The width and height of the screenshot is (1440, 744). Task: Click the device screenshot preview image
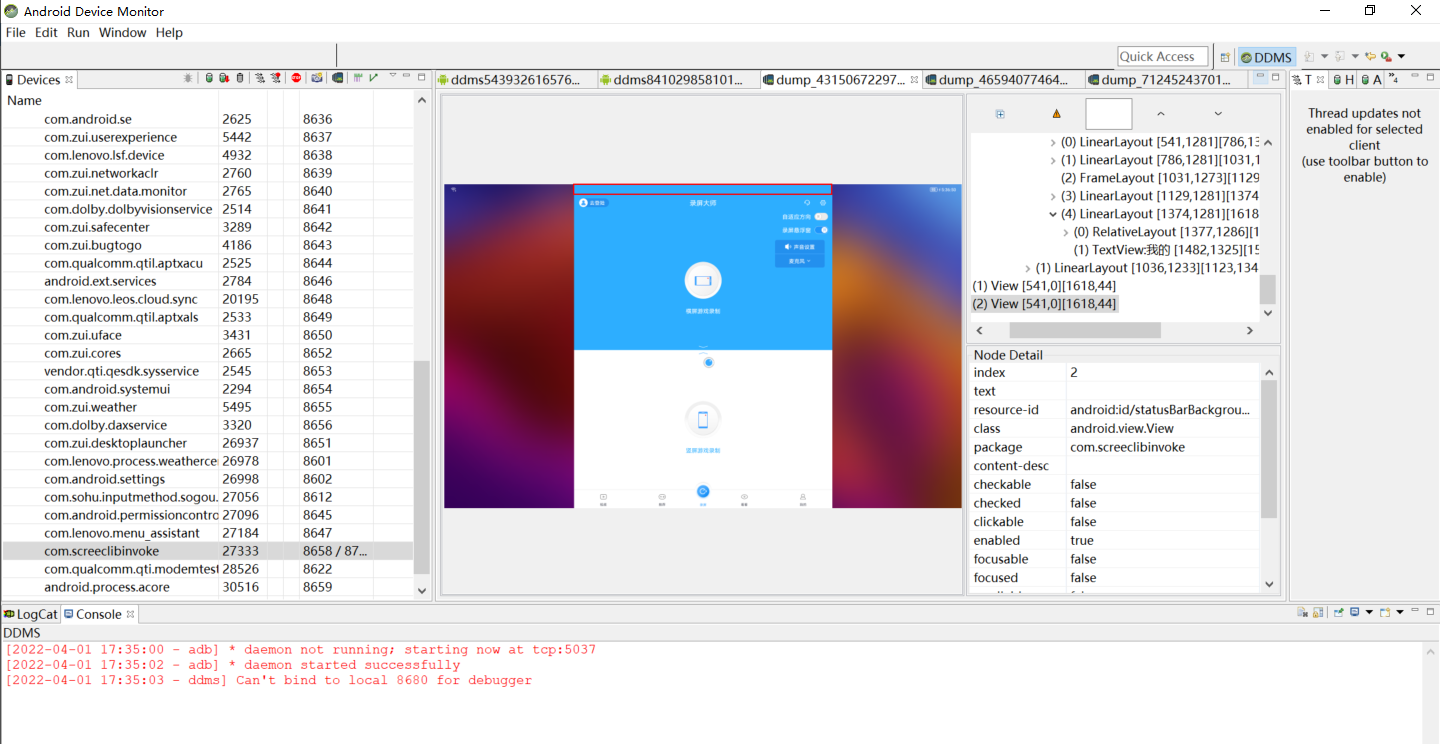click(702, 346)
